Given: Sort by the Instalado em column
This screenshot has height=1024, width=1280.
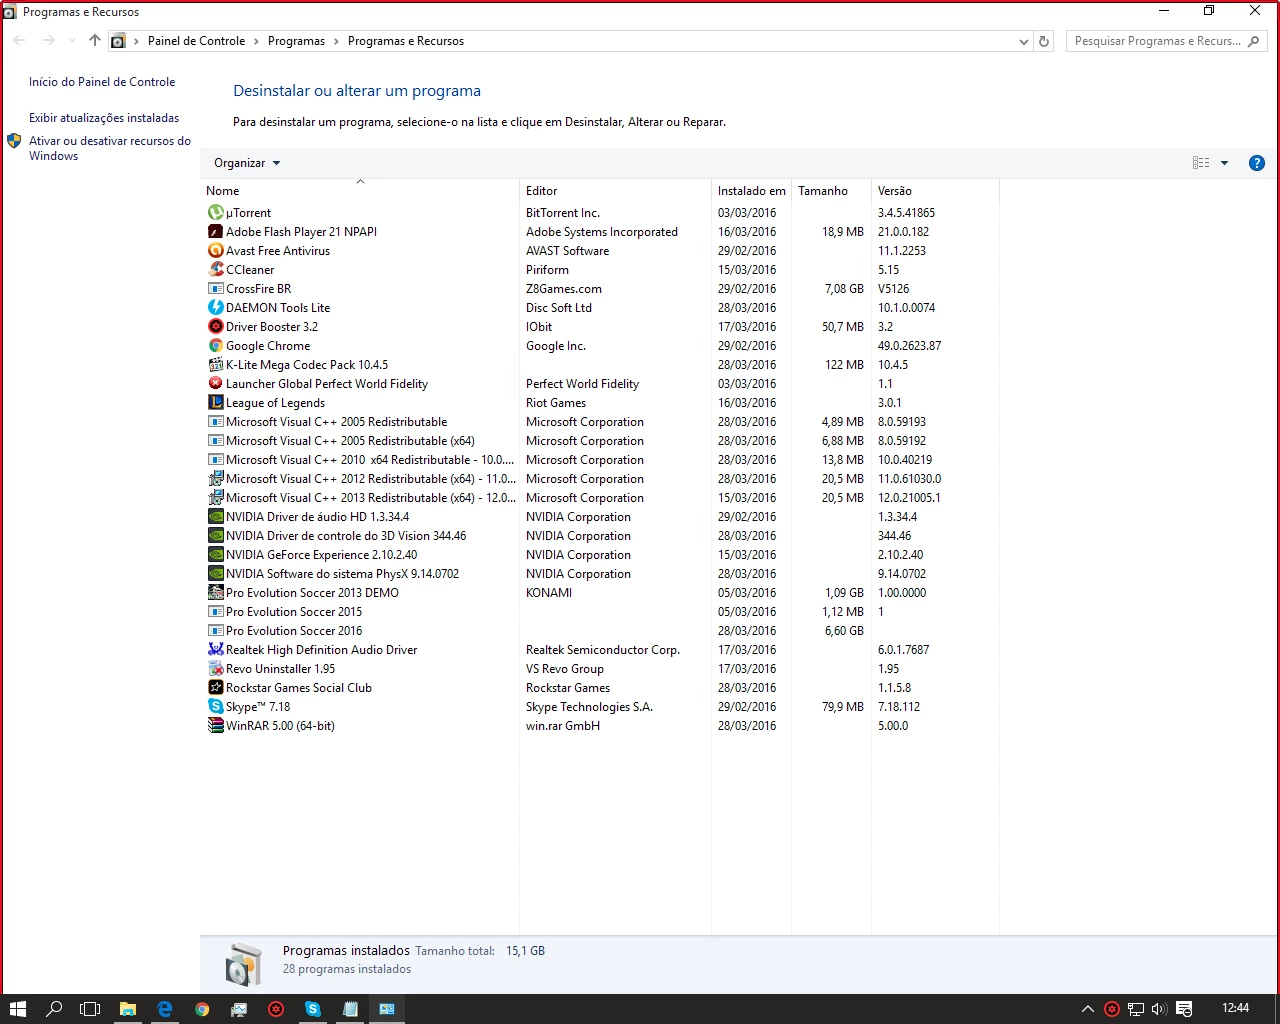Looking at the screenshot, I should point(751,191).
